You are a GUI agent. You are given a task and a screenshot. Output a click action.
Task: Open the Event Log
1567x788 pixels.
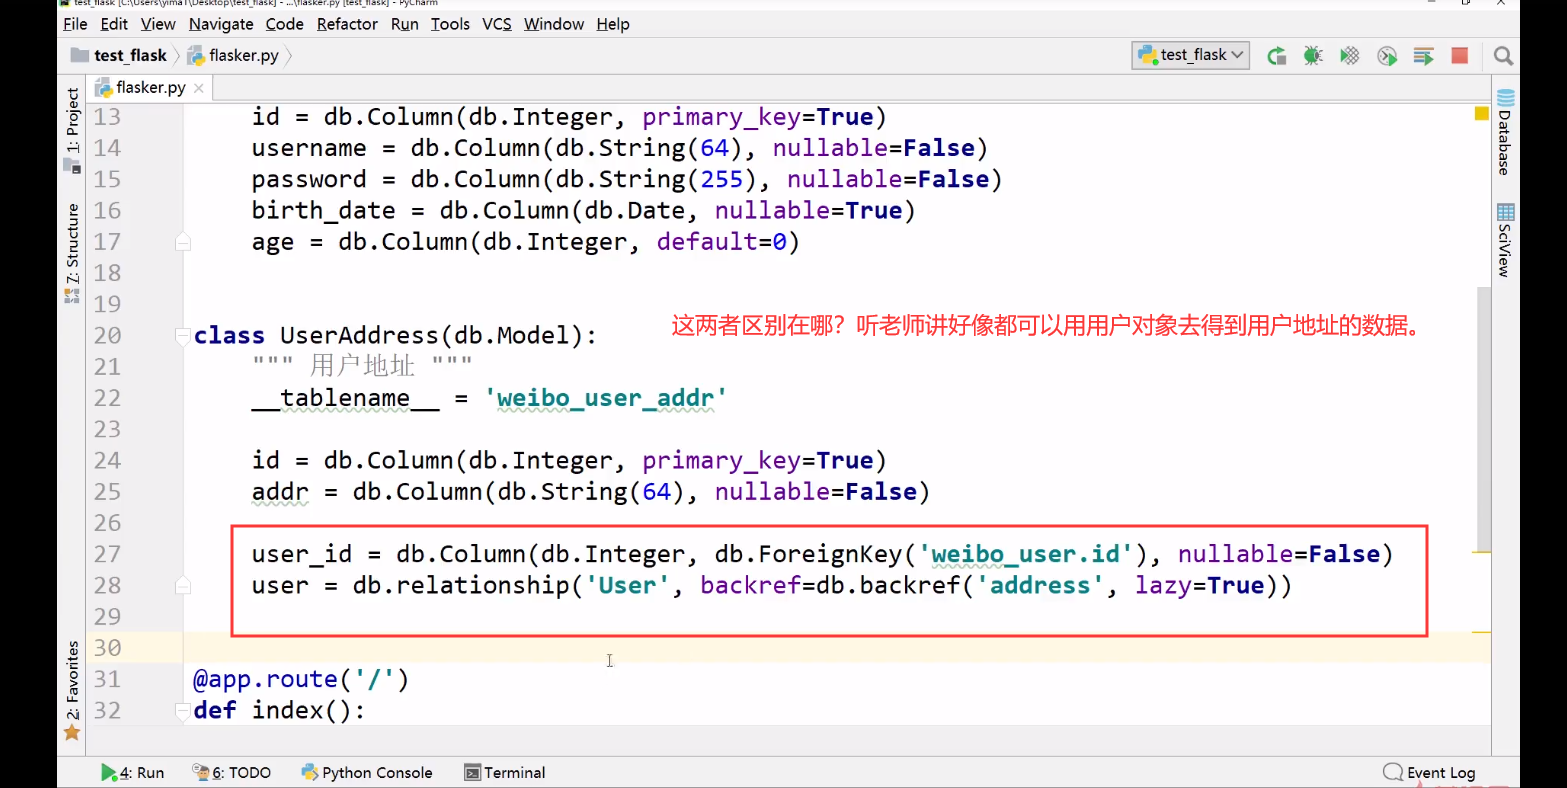tap(1429, 772)
